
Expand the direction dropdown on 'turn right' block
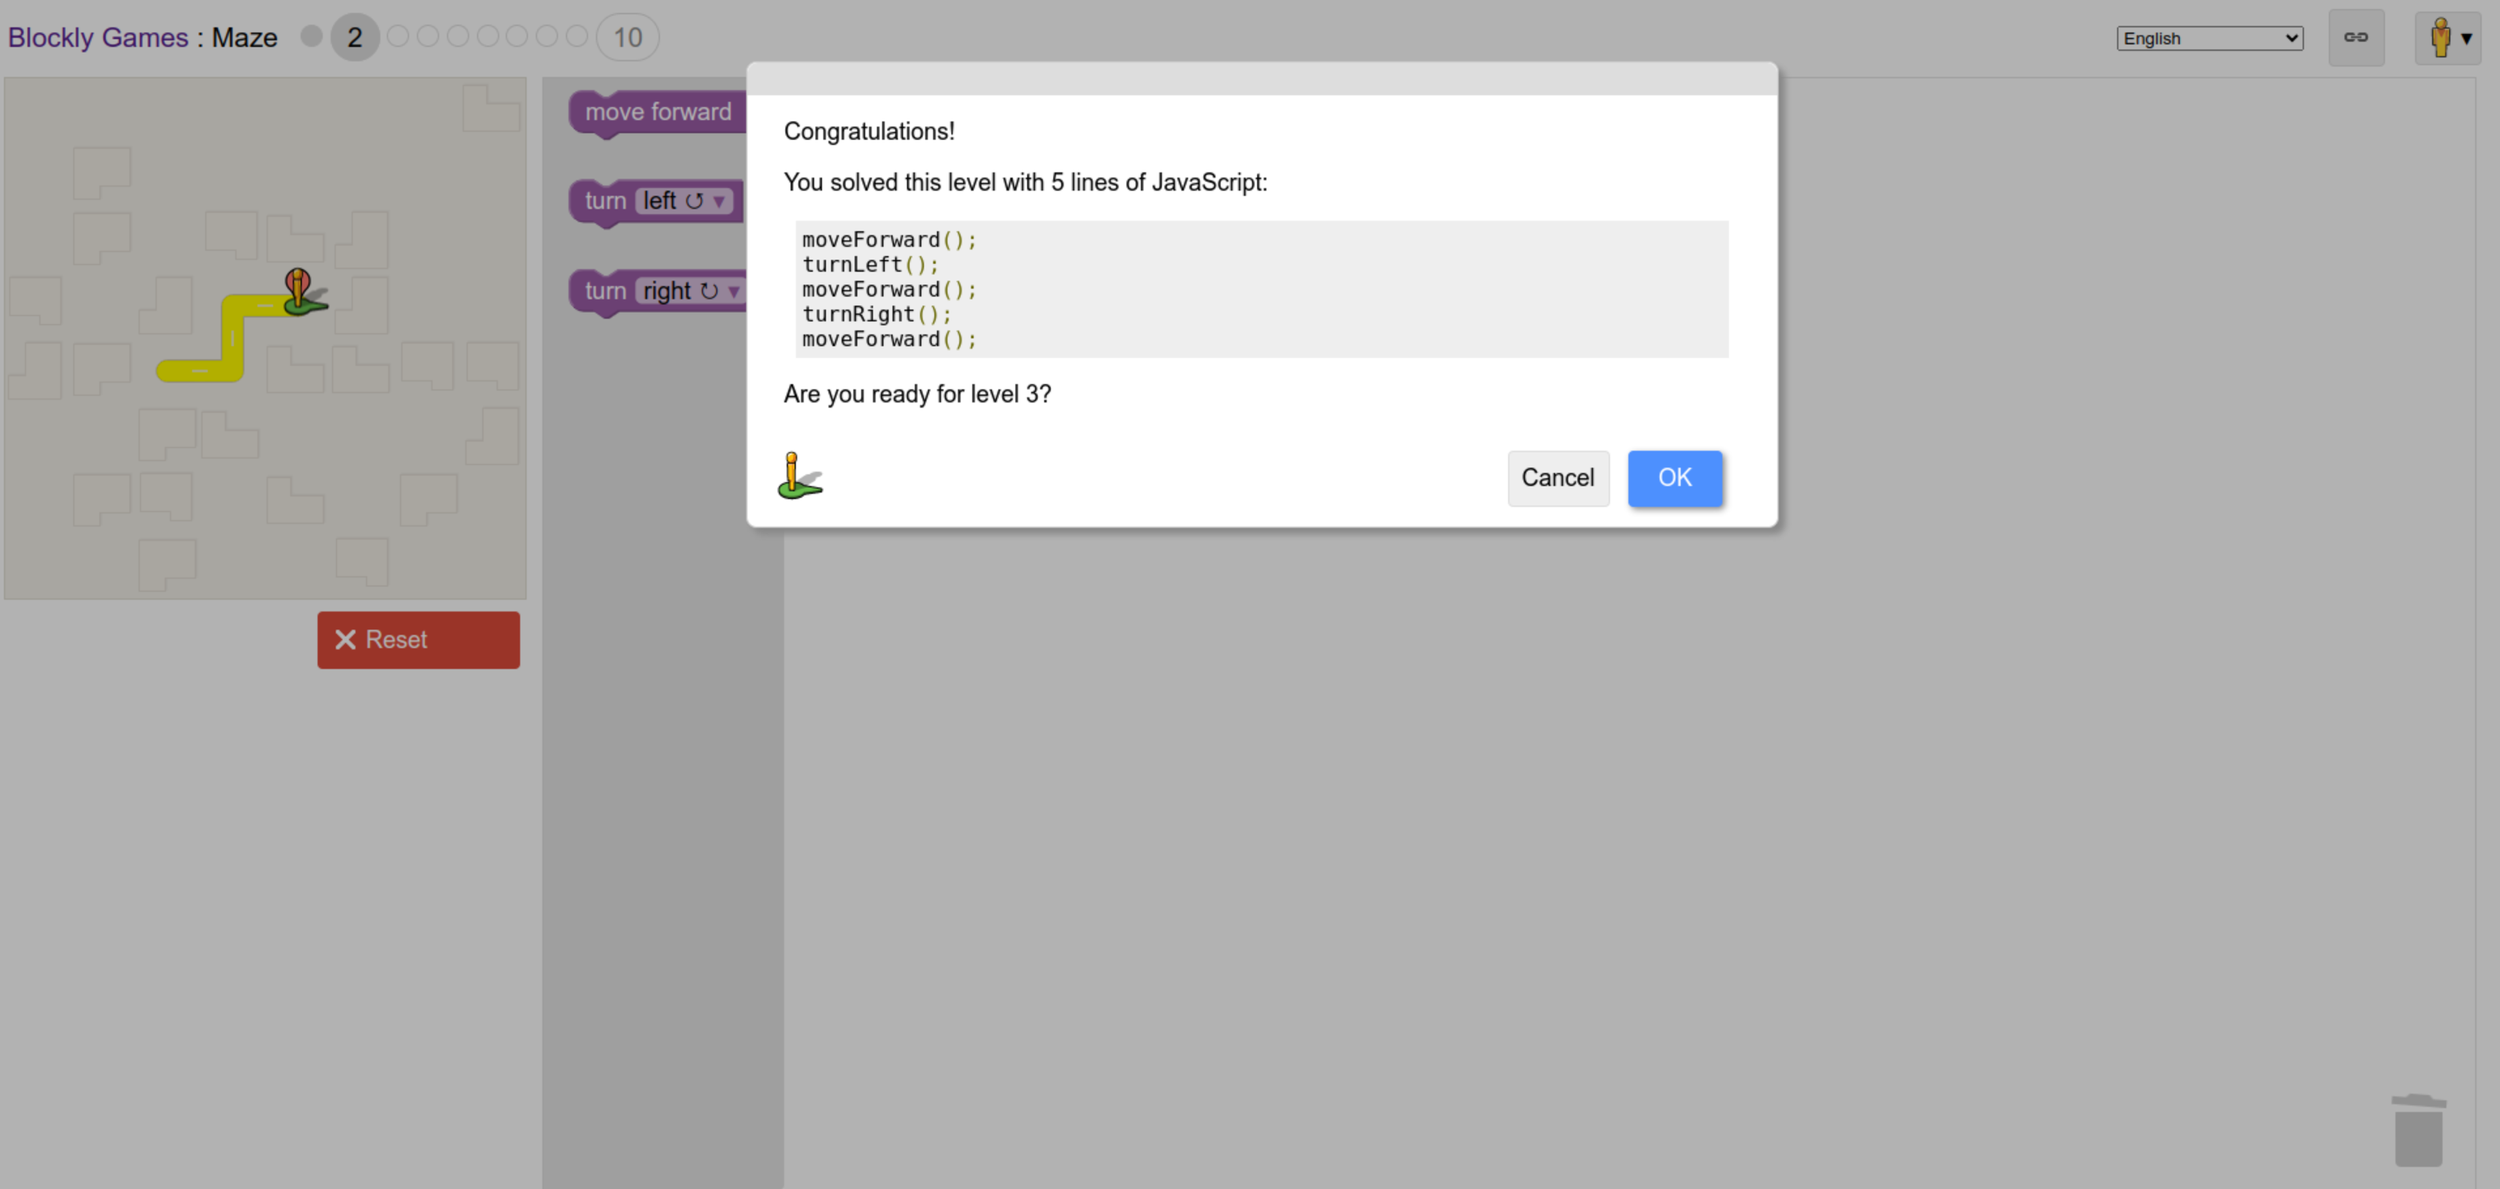pos(734,292)
